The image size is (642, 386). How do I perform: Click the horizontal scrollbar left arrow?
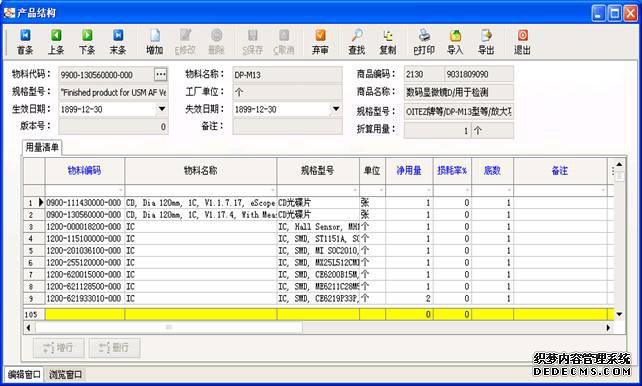(x=28, y=327)
